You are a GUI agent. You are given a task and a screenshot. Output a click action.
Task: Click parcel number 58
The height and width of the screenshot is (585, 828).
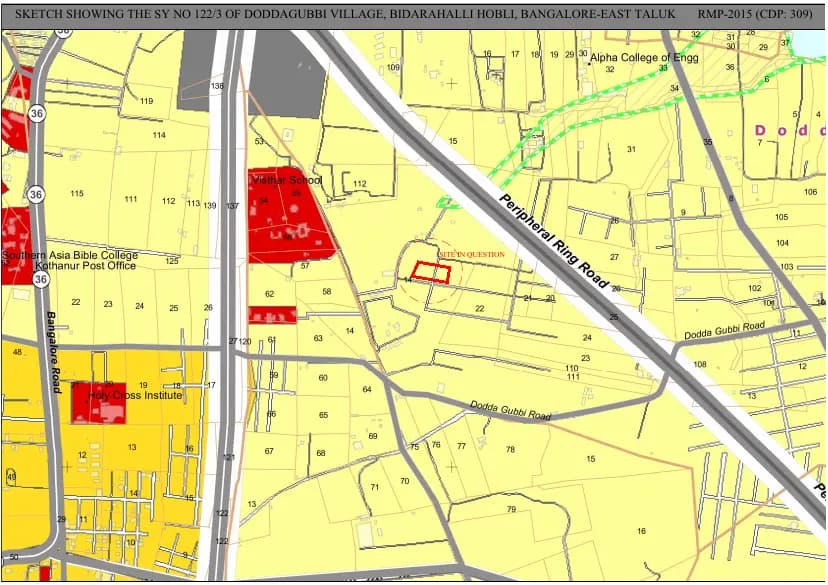326,291
